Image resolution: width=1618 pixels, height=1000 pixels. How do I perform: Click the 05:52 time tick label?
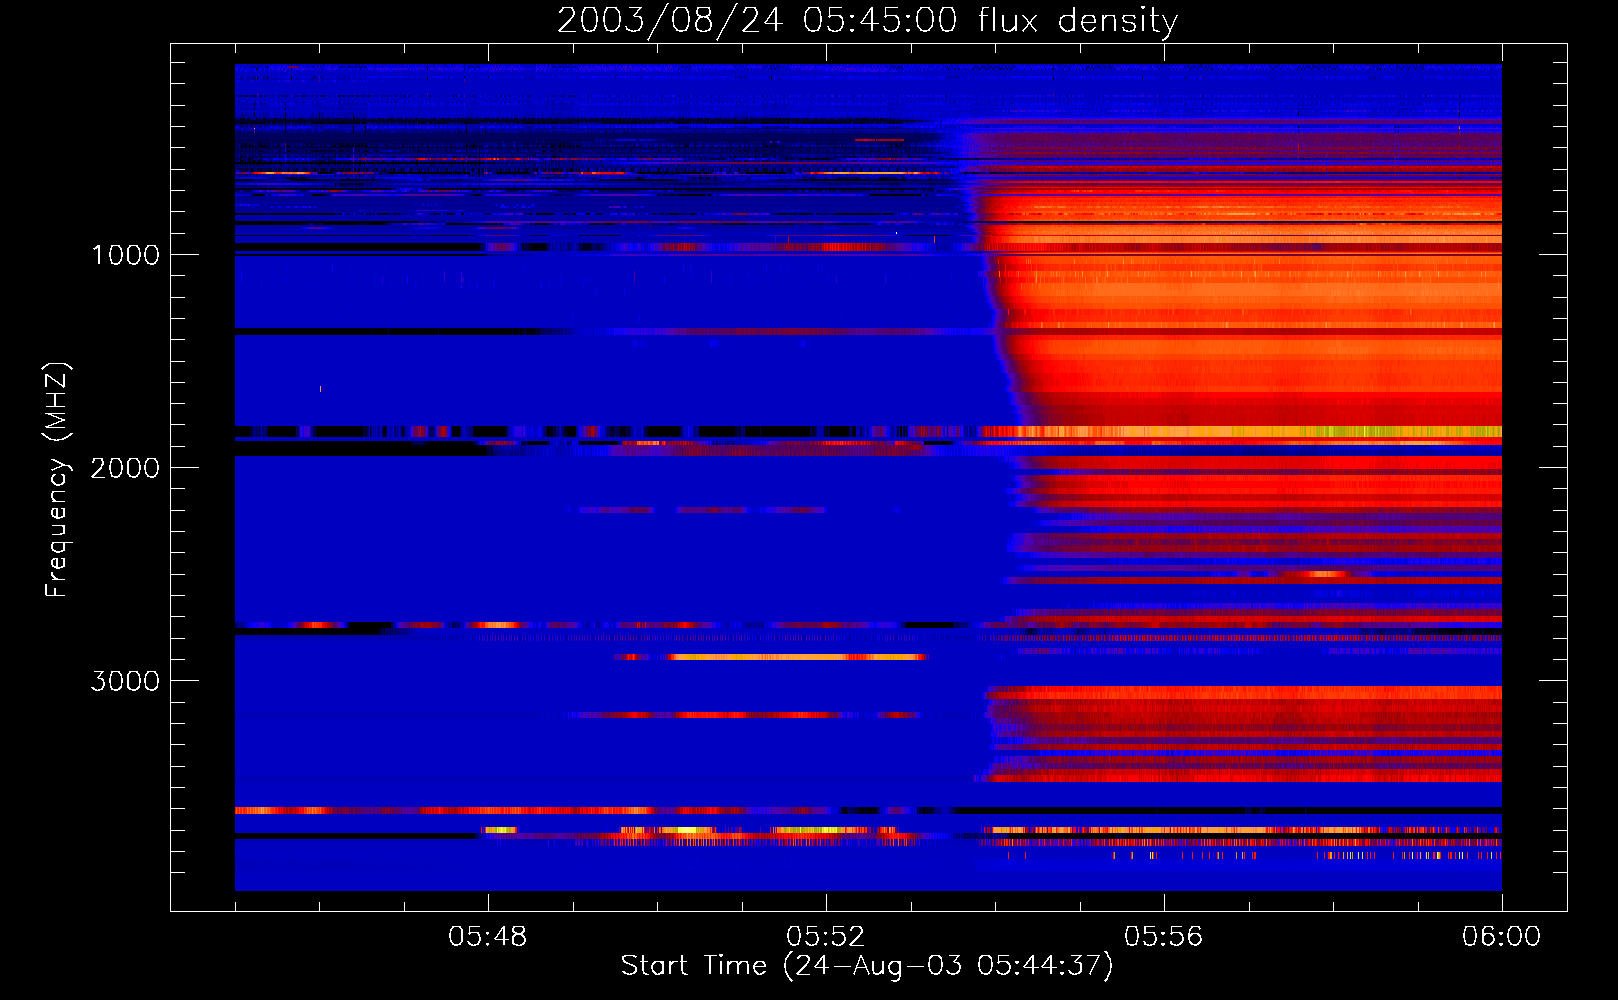tap(826, 937)
